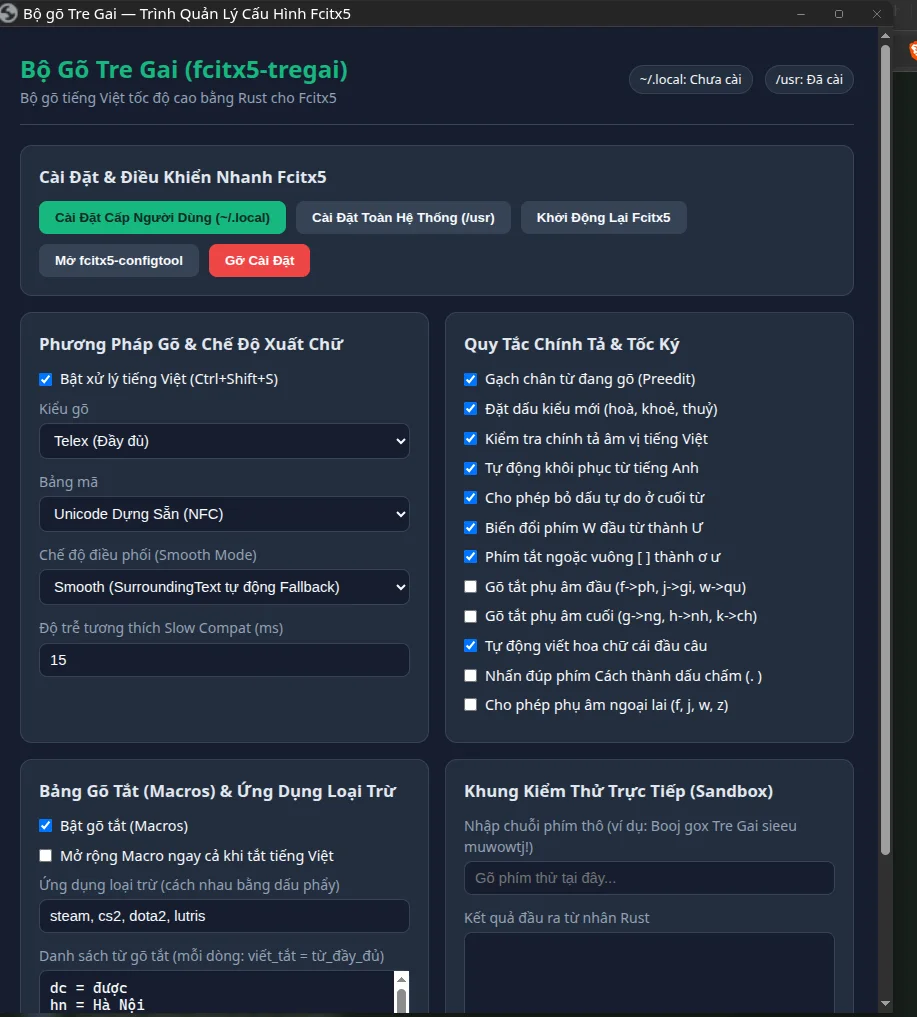Image resolution: width=917 pixels, height=1017 pixels.
Task: Toggle Phím tắt ngoặc vuông checkbox
Action: 471,556
